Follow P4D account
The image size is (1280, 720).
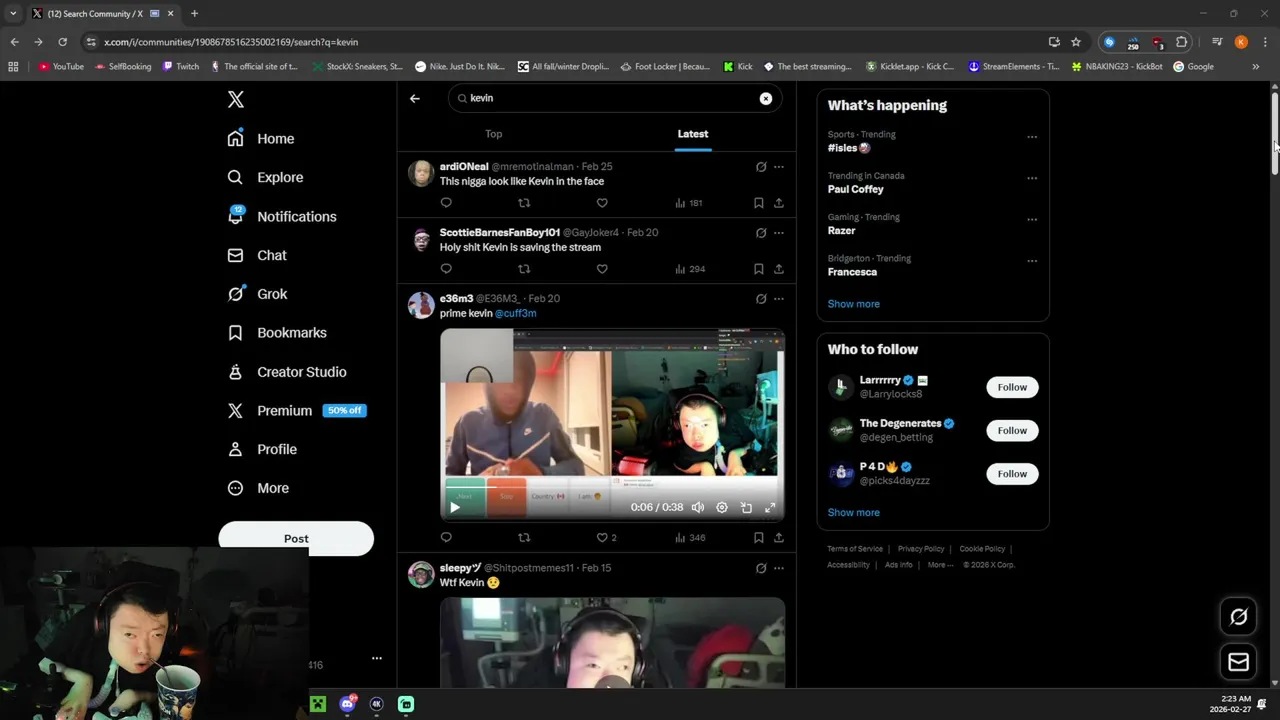pos(1012,474)
